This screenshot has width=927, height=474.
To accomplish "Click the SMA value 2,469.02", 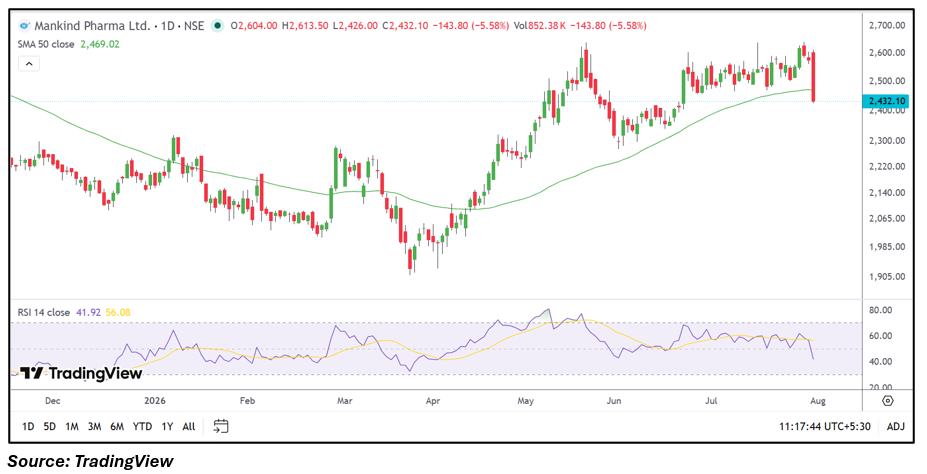I will [99, 44].
